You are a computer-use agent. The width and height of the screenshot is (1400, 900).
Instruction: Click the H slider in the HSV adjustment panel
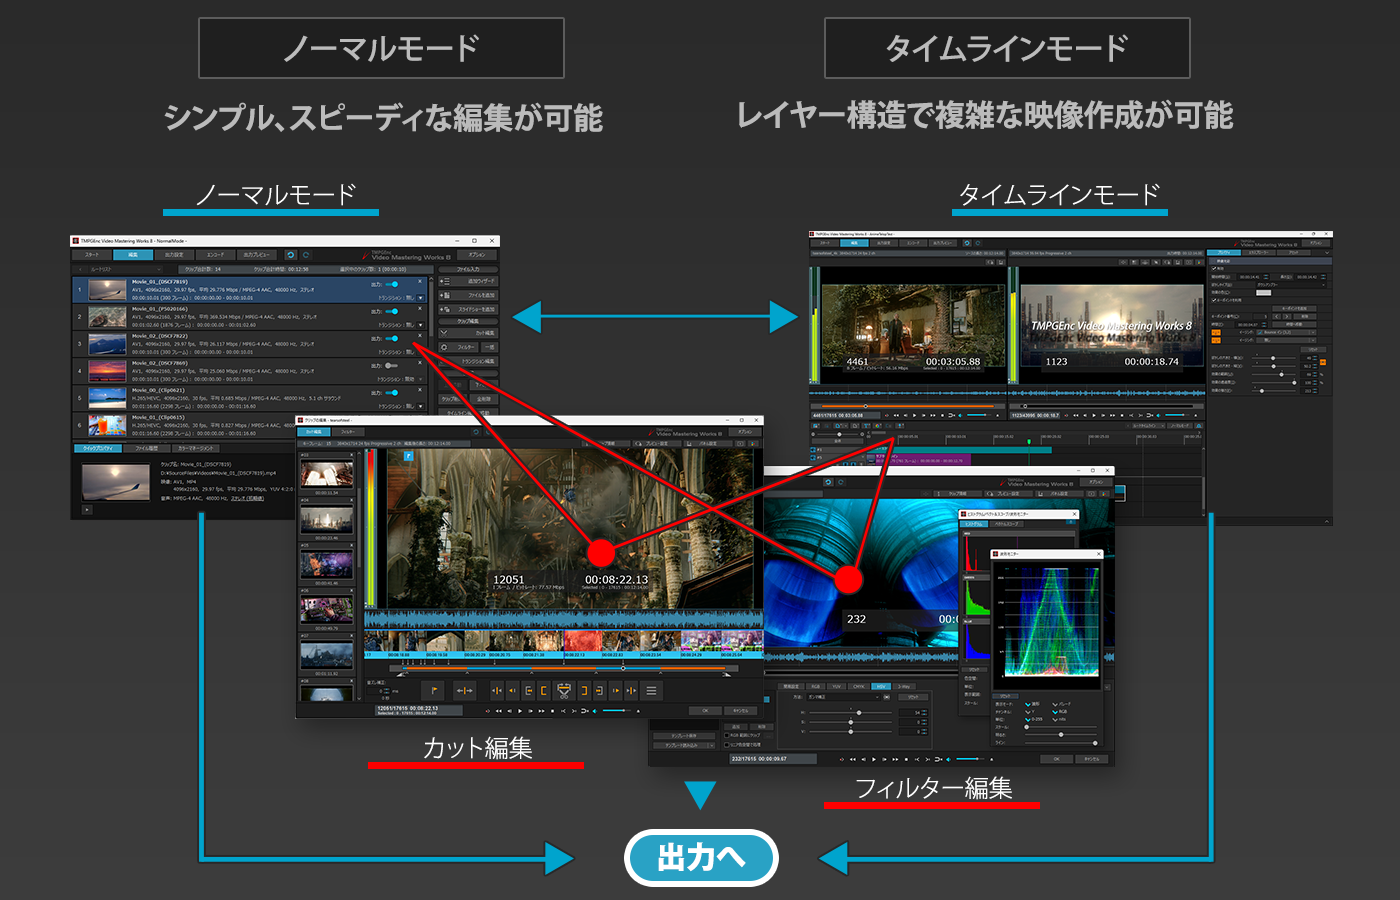[860, 713]
